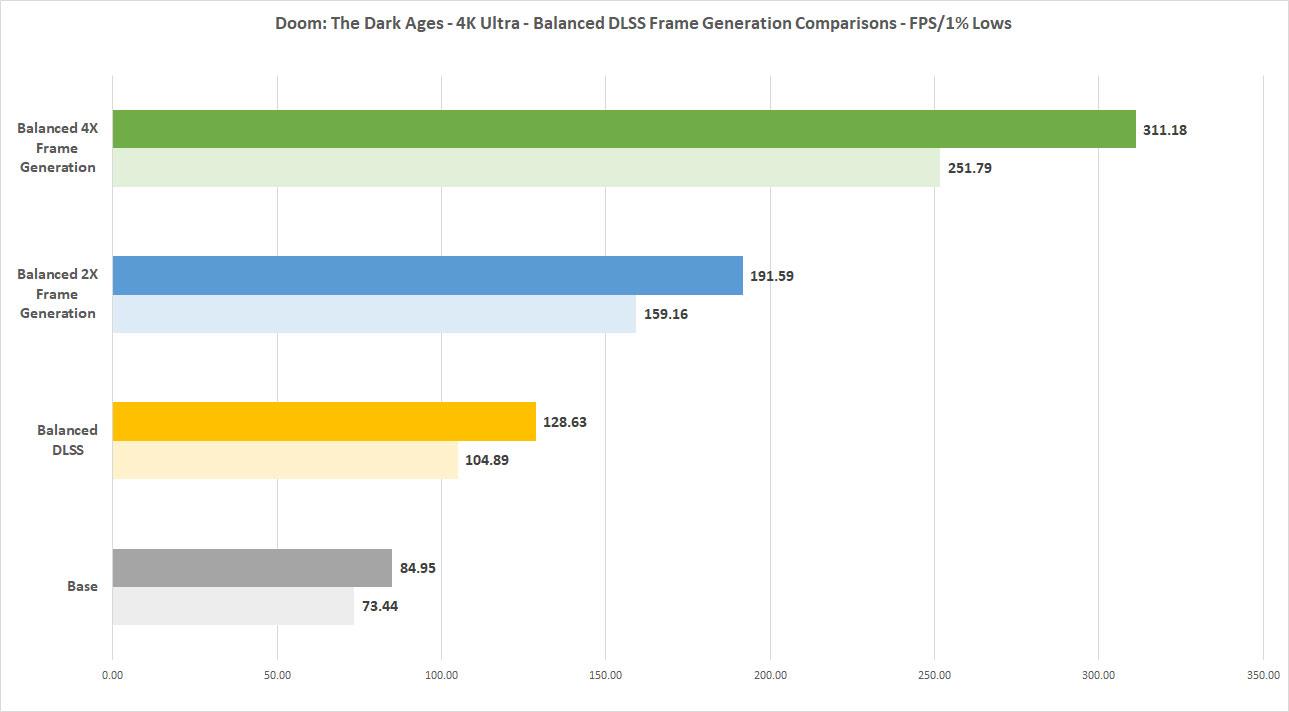Select the orange Balanced DLSS FPS bar
The width and height of the screenshot is (1289, 712).
coord(324,421)
